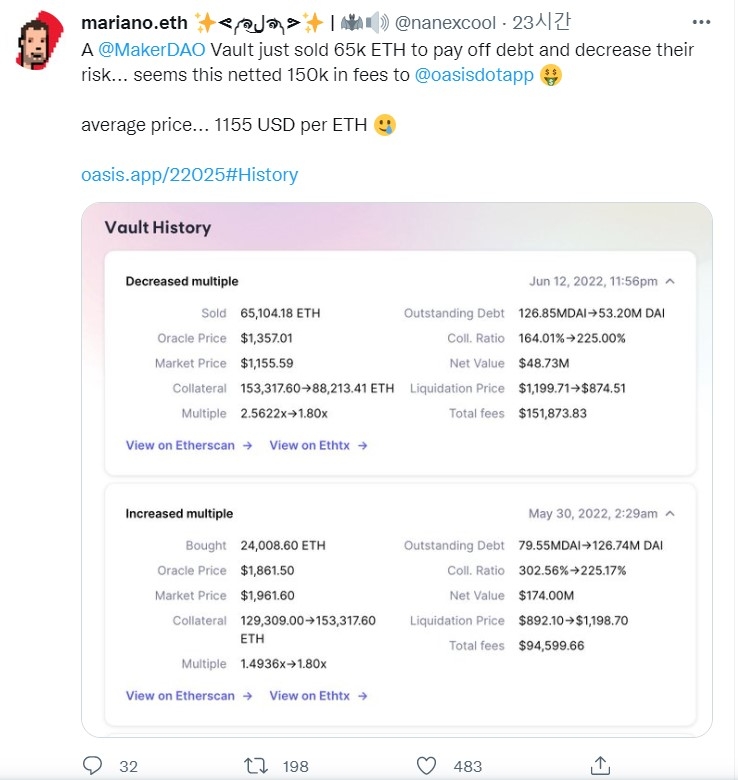Image resolution: width=738 pixels, height=780 pixels.
Task: Click the Jun 12, 2022 date header
Action: pyautogui.click(x=593, y=281)
